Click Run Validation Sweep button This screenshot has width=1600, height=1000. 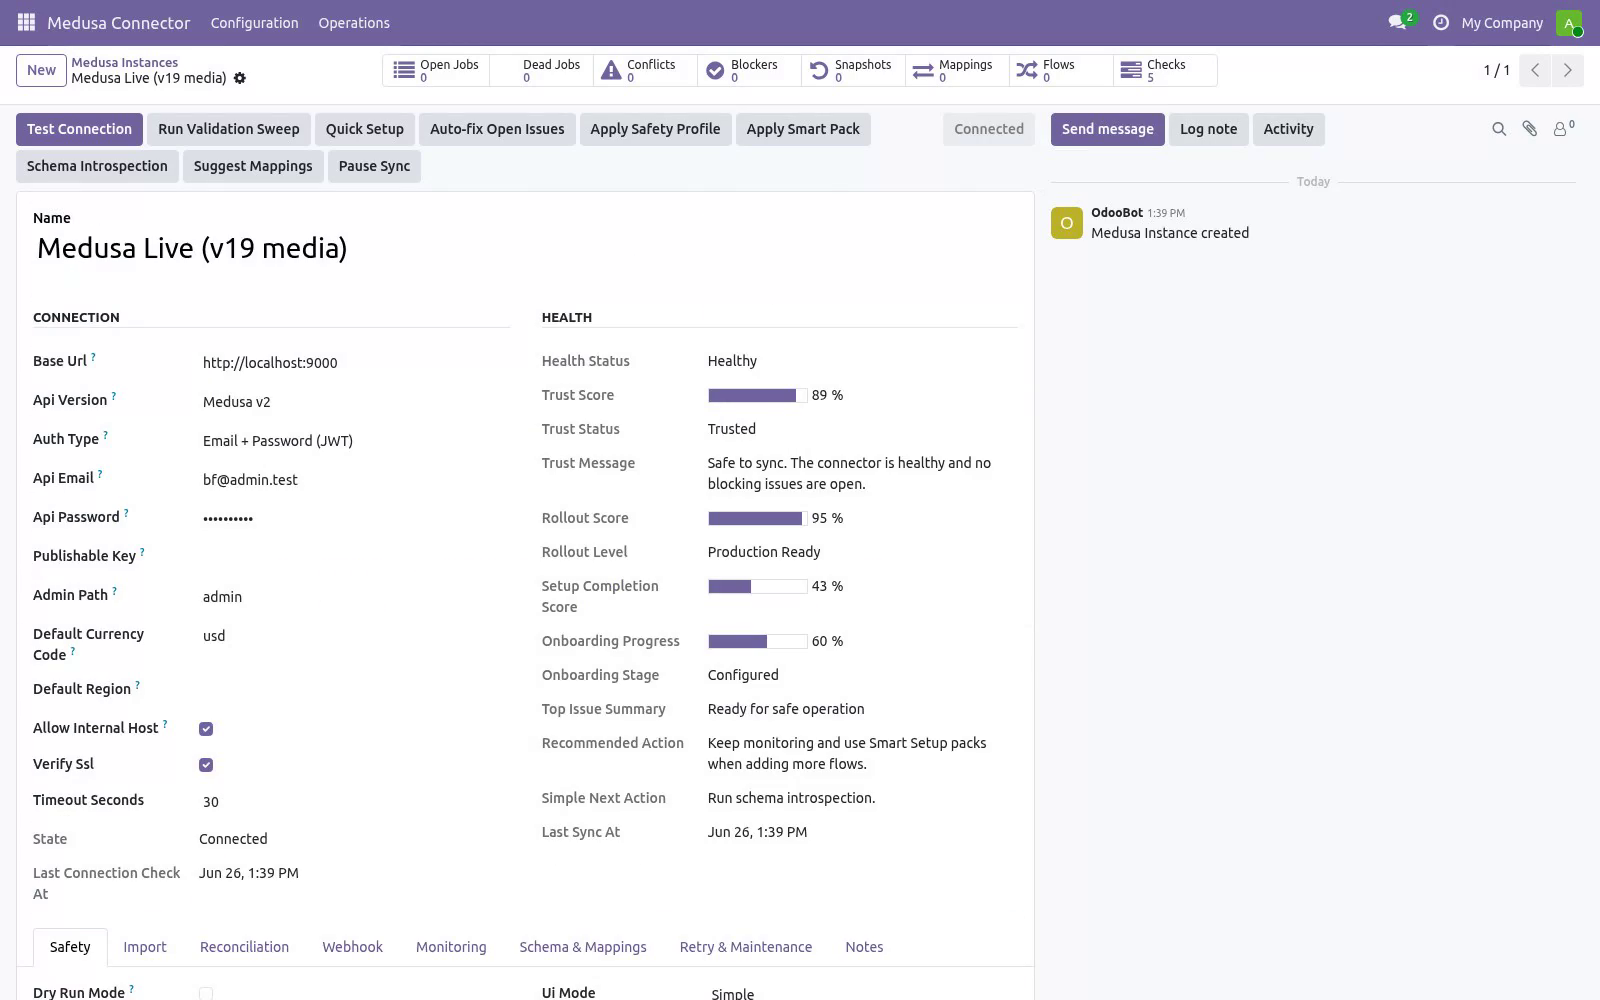pyautogui.click(x=229, y=129)
